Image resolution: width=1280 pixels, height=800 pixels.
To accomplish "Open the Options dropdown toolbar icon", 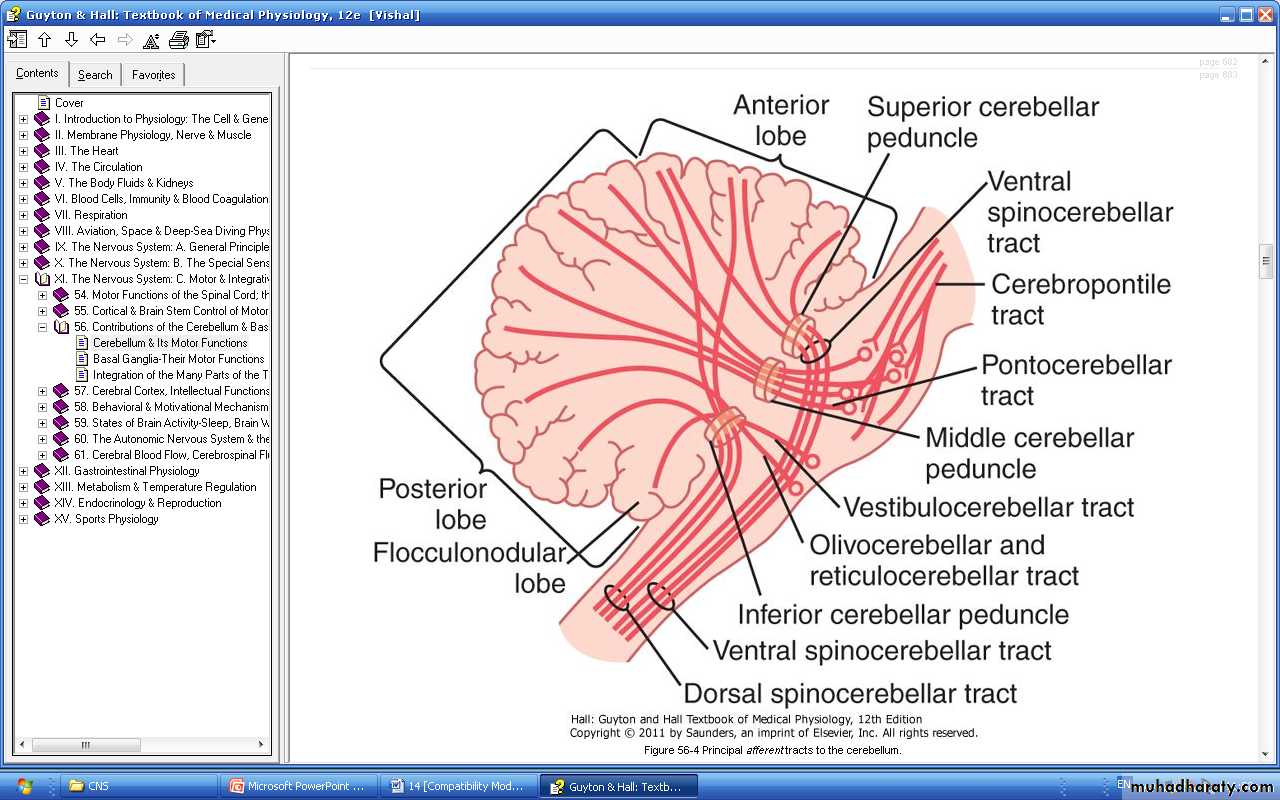I will click(206, 40).
